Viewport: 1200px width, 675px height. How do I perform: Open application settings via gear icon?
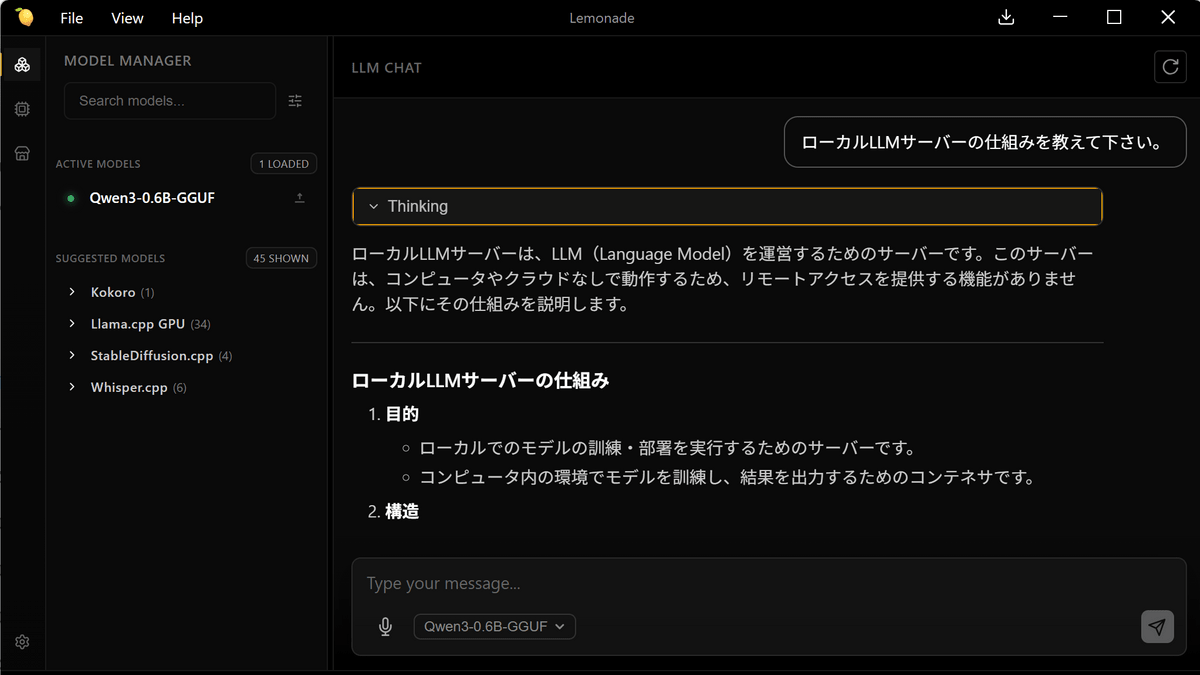(22, 641)
